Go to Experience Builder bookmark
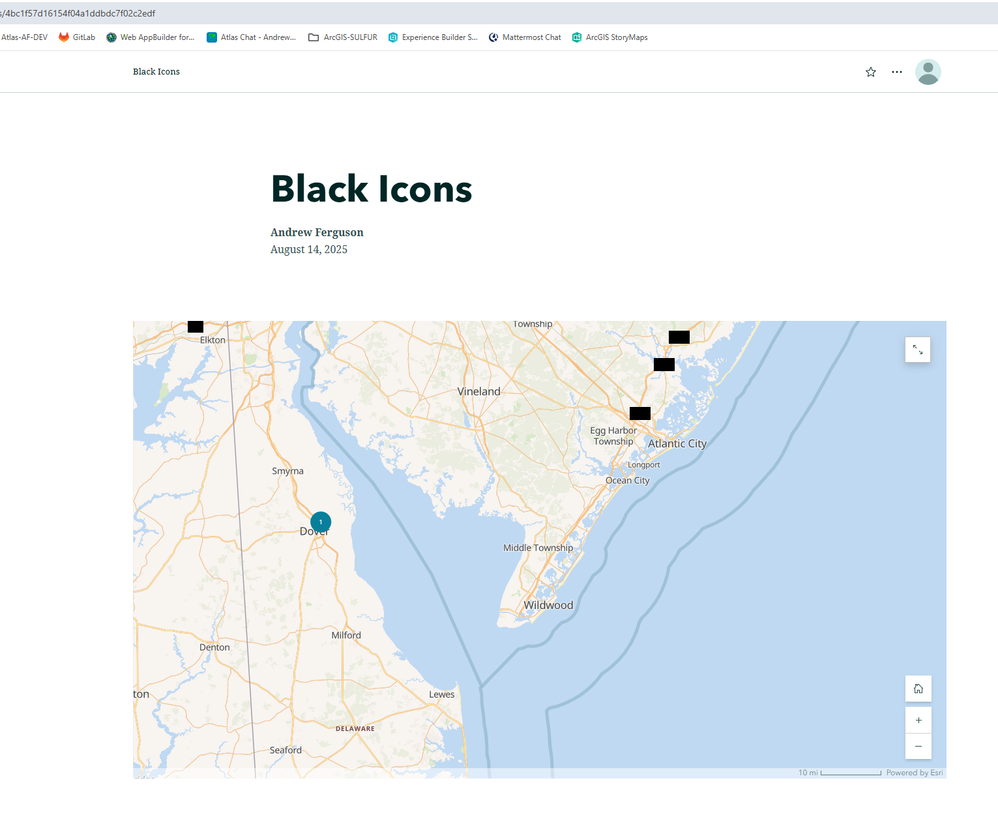 432,37
